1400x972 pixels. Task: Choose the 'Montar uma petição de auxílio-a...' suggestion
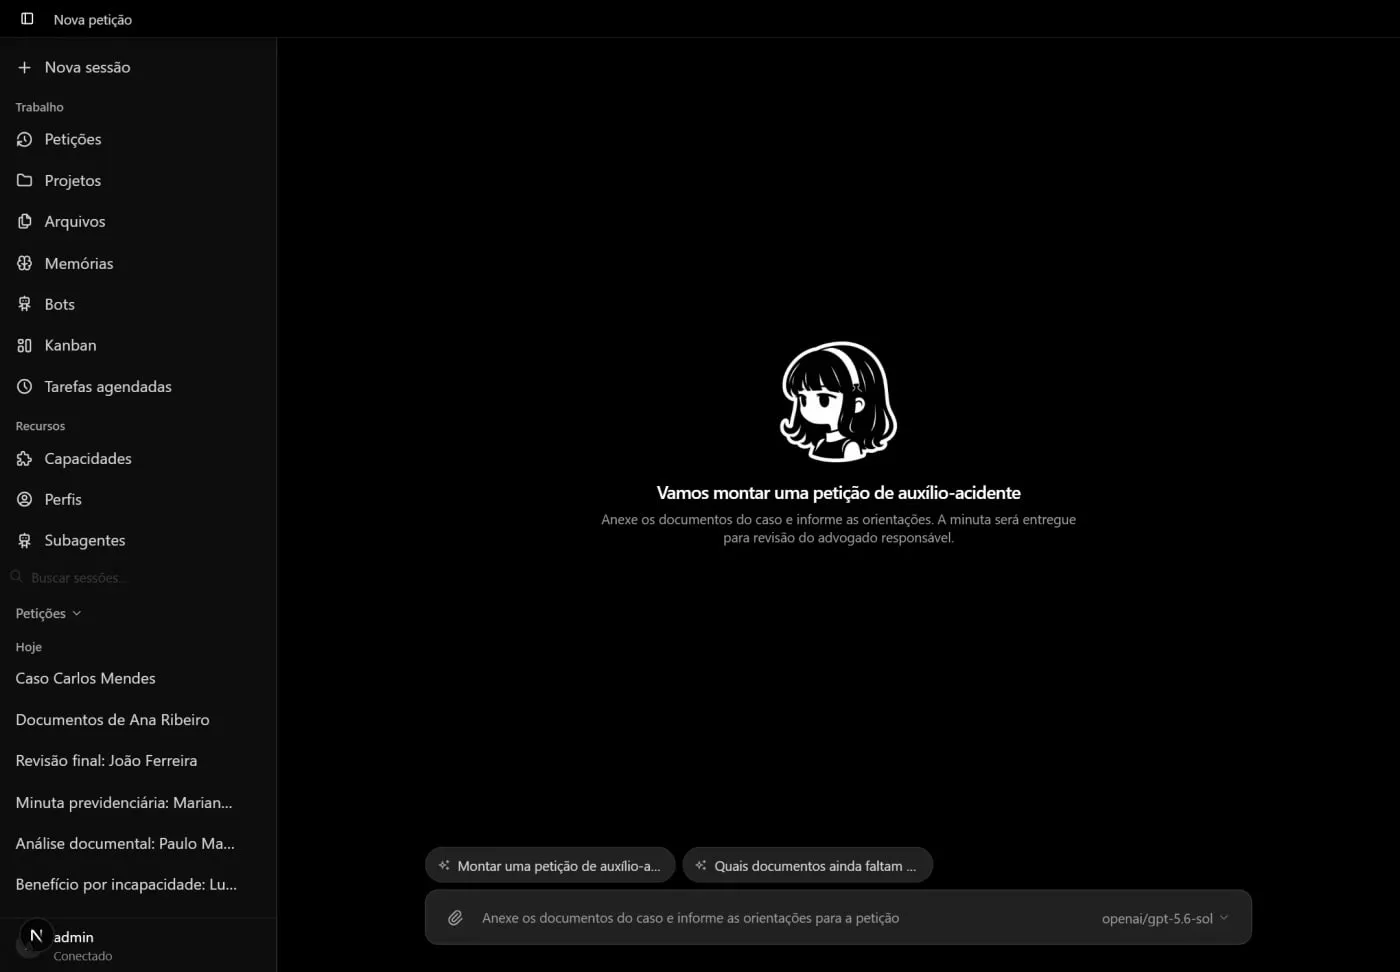tap(550, 866)
